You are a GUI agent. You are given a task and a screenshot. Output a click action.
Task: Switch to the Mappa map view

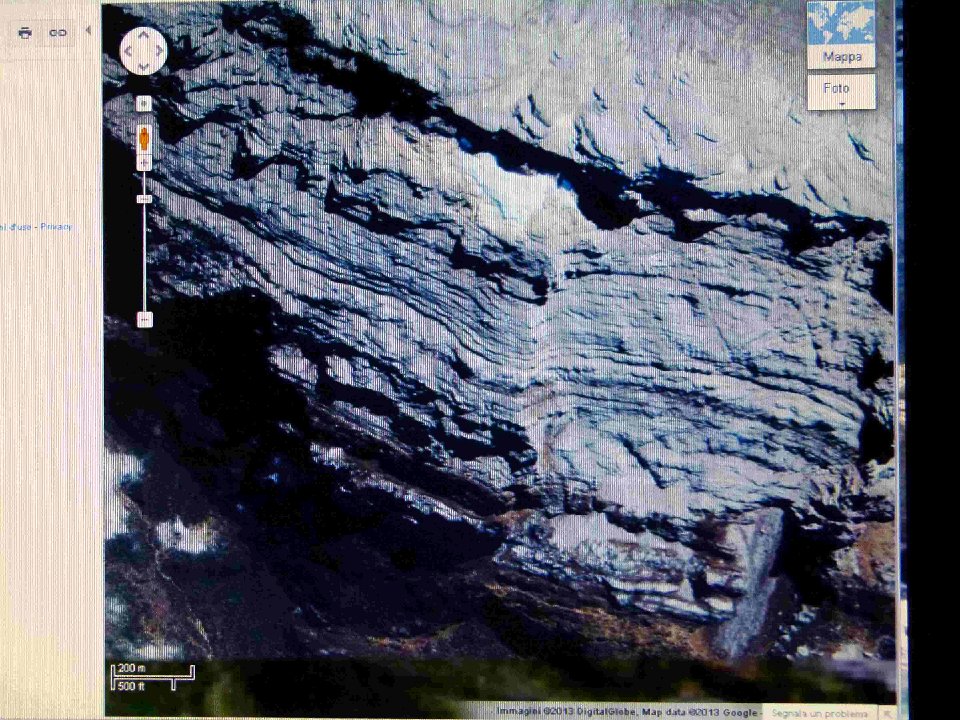pos(842,57)
